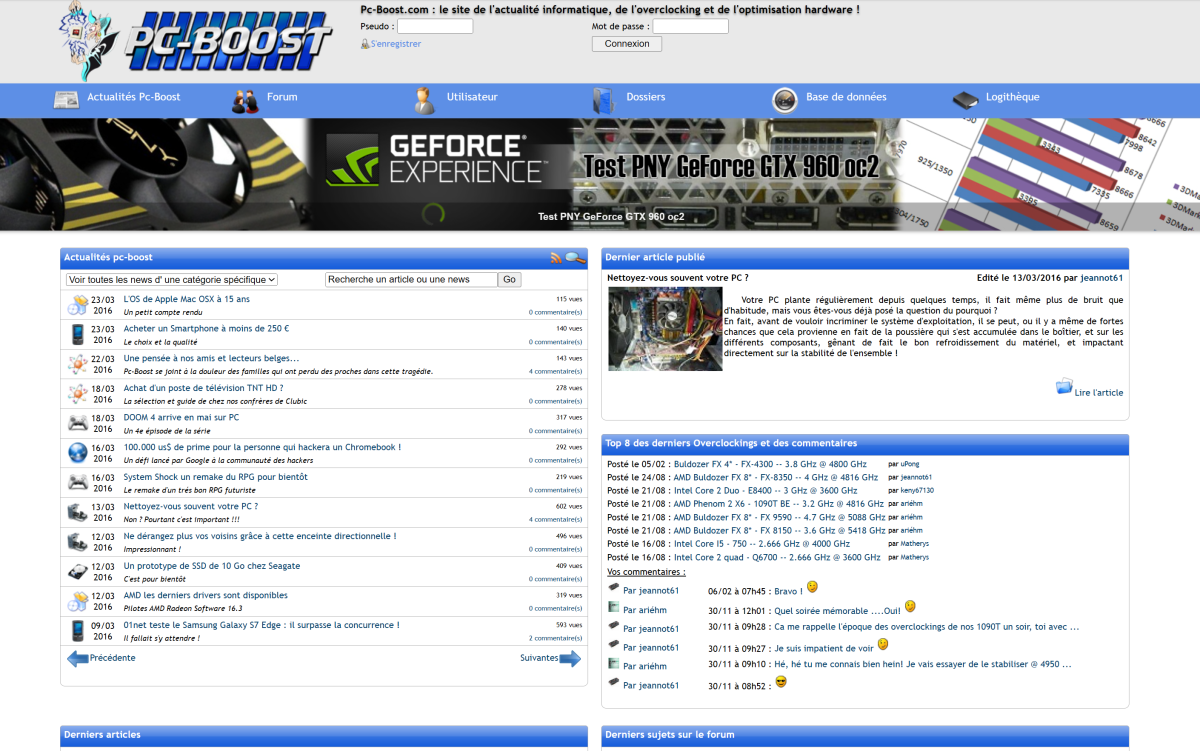
Task: Open the PC interior article thumbnail
Action: click(x=665, y=329)
